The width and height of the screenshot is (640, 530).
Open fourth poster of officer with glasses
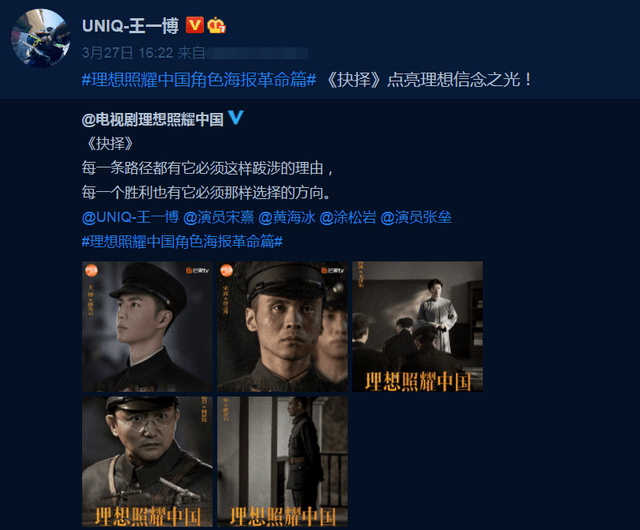point(147,461)
